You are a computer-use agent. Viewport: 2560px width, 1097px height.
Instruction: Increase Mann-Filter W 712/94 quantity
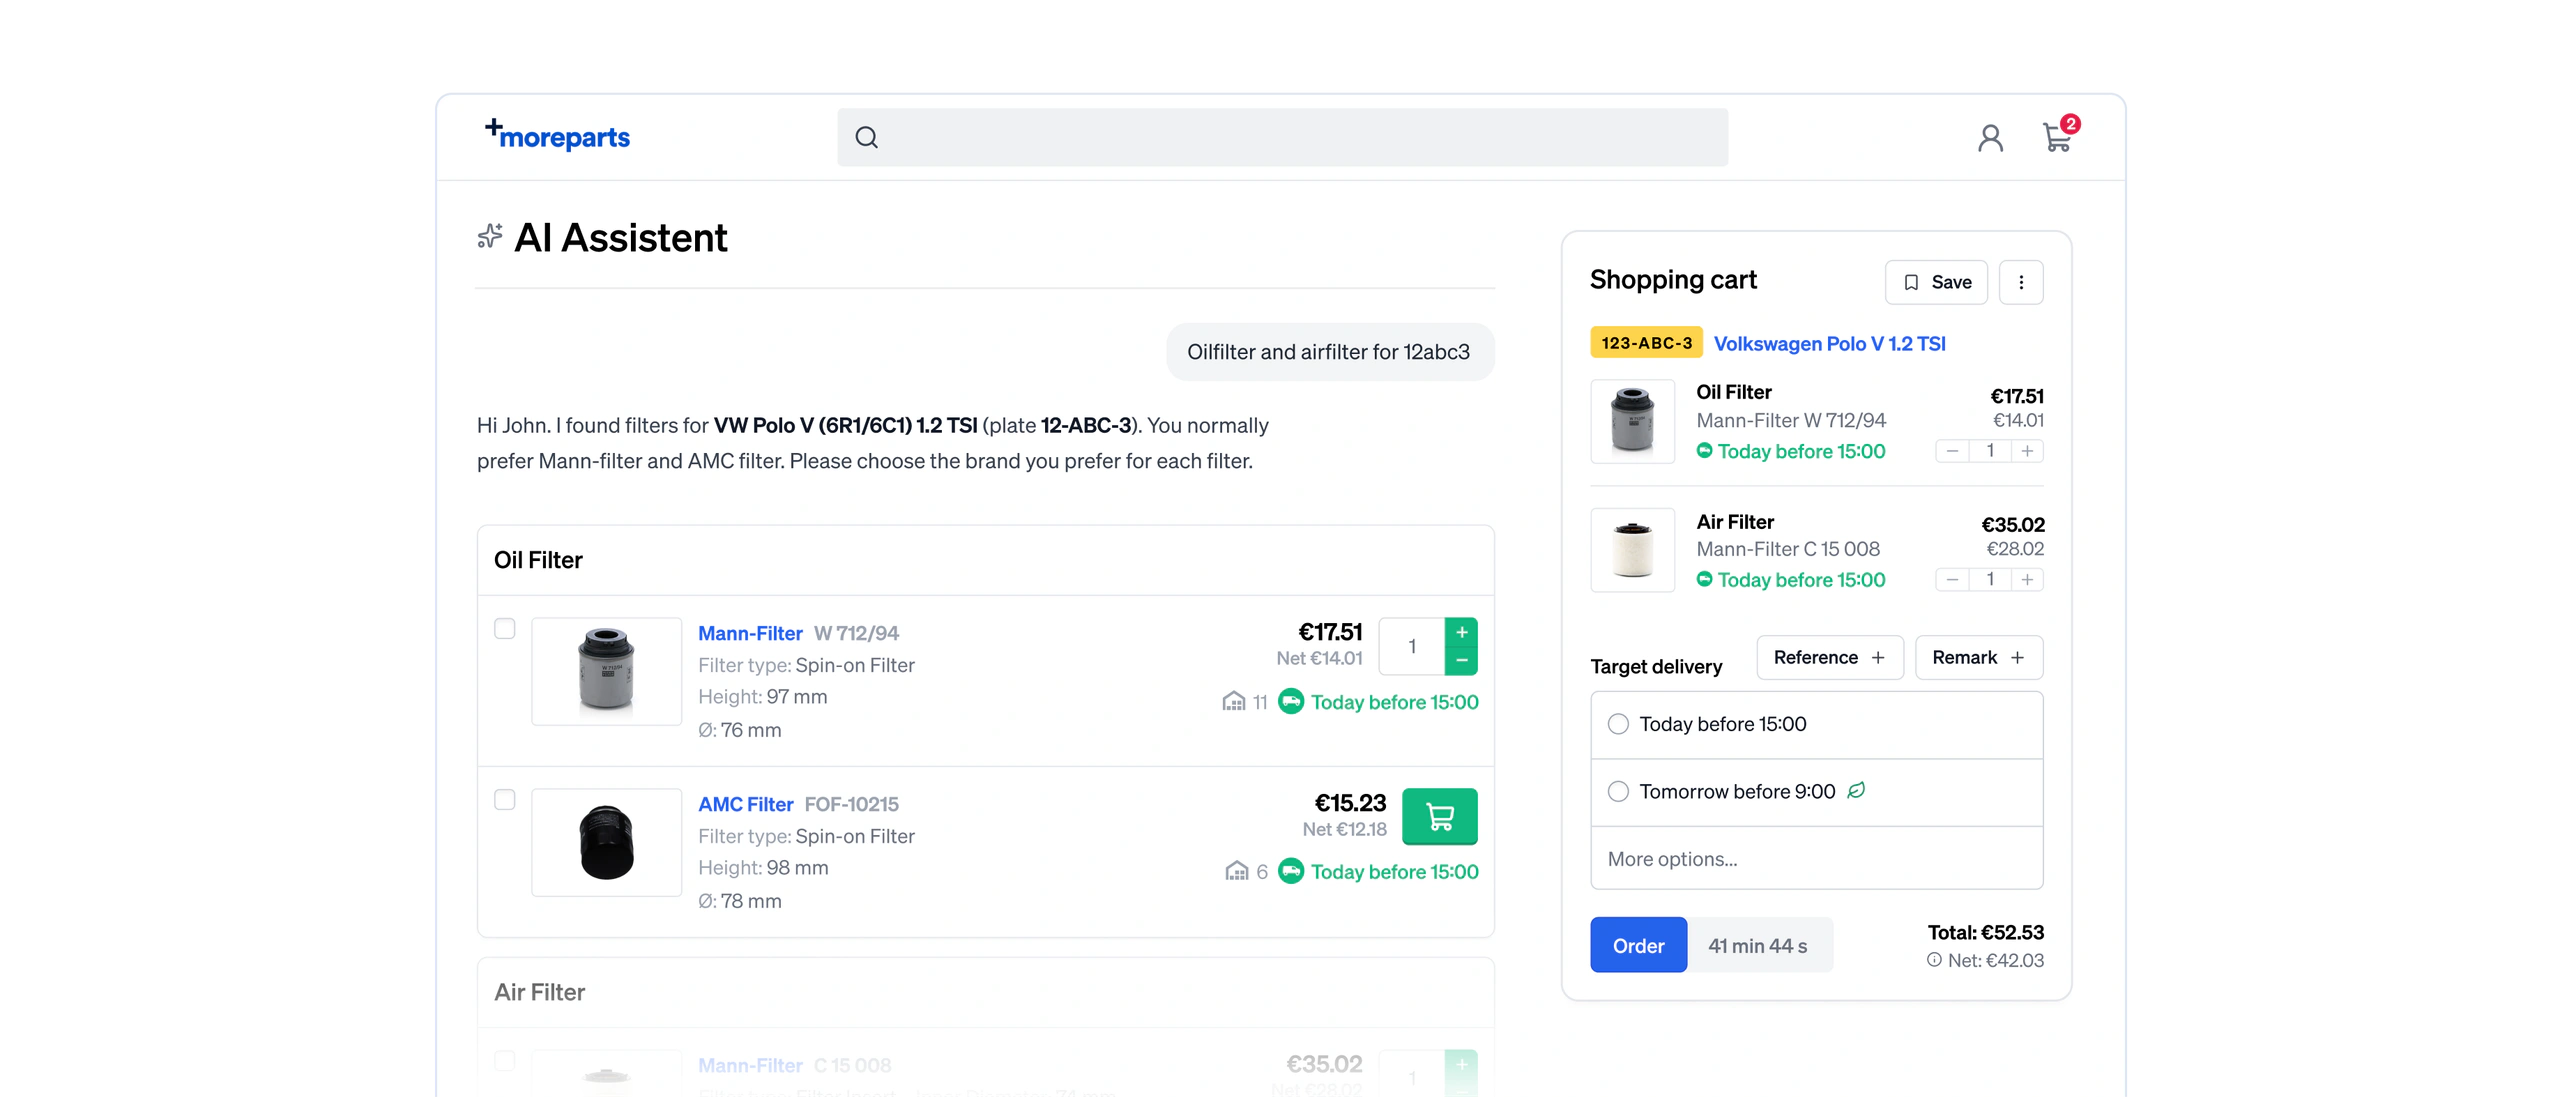(x=1462, y=632)
